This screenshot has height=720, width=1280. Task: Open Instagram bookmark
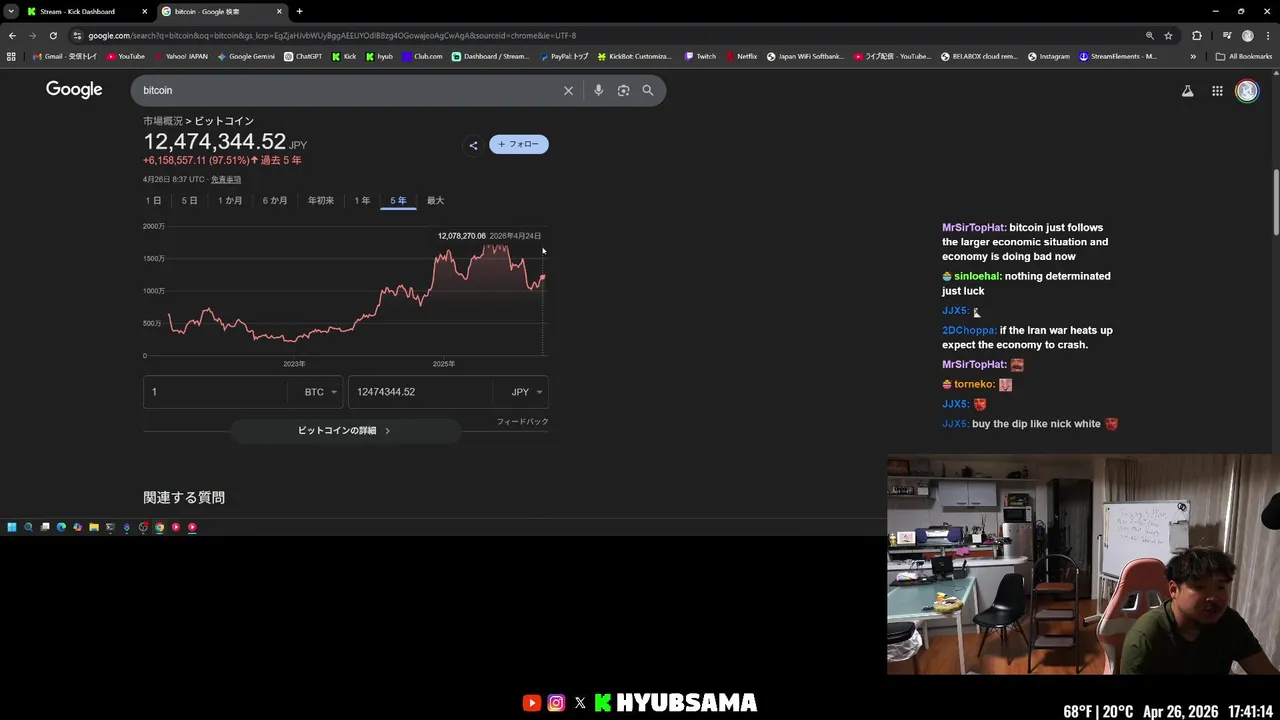click(x=1048, y=56)
